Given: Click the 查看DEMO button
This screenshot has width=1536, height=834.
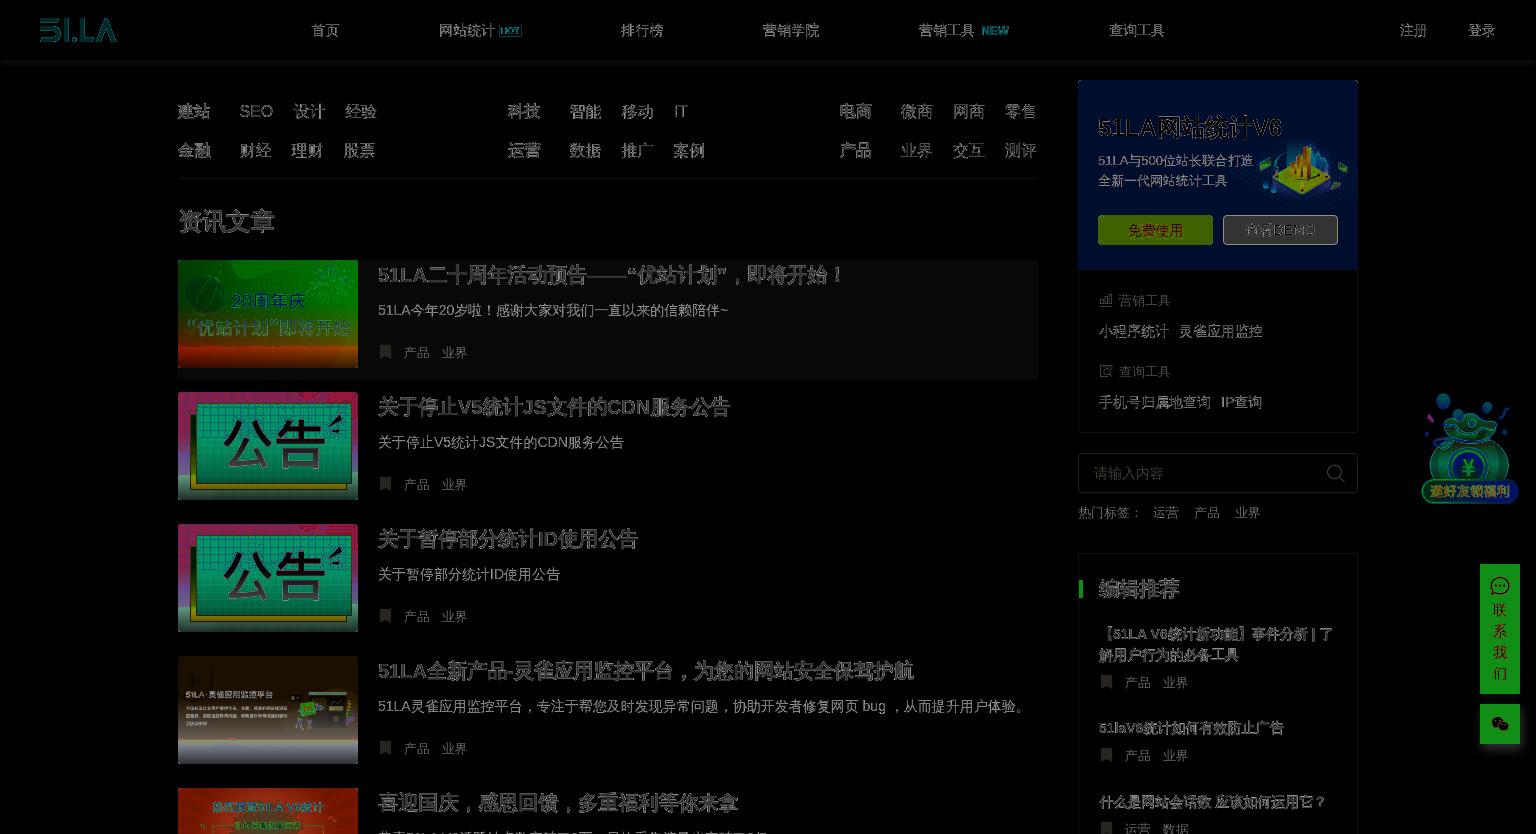Looking at the screenshot, I should tap(1280, 230).
